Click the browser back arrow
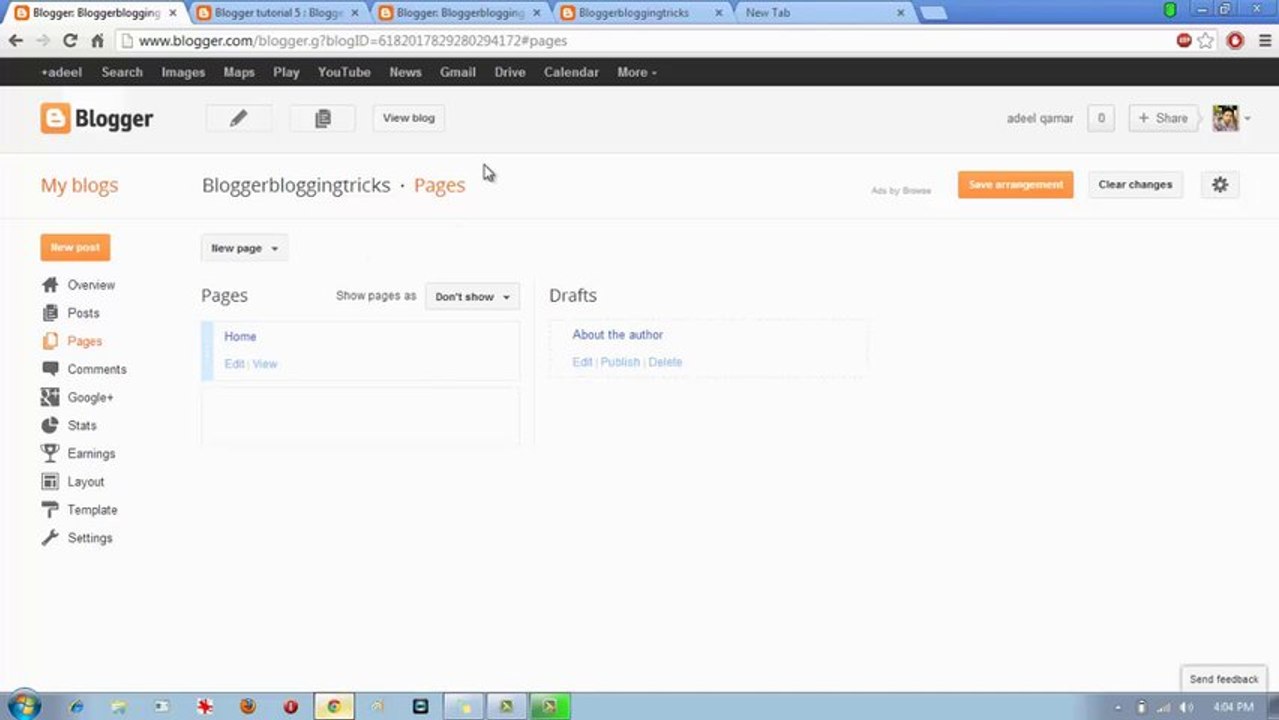 point(15,41)
